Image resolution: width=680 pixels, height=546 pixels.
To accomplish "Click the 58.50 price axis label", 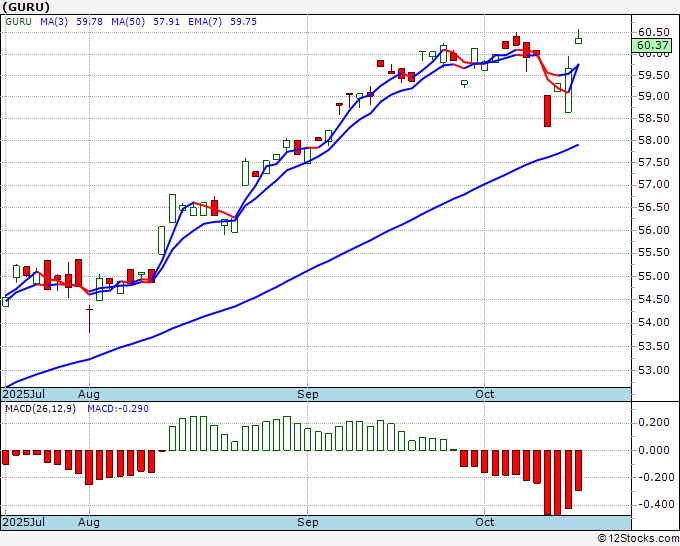I will (654, 118).
